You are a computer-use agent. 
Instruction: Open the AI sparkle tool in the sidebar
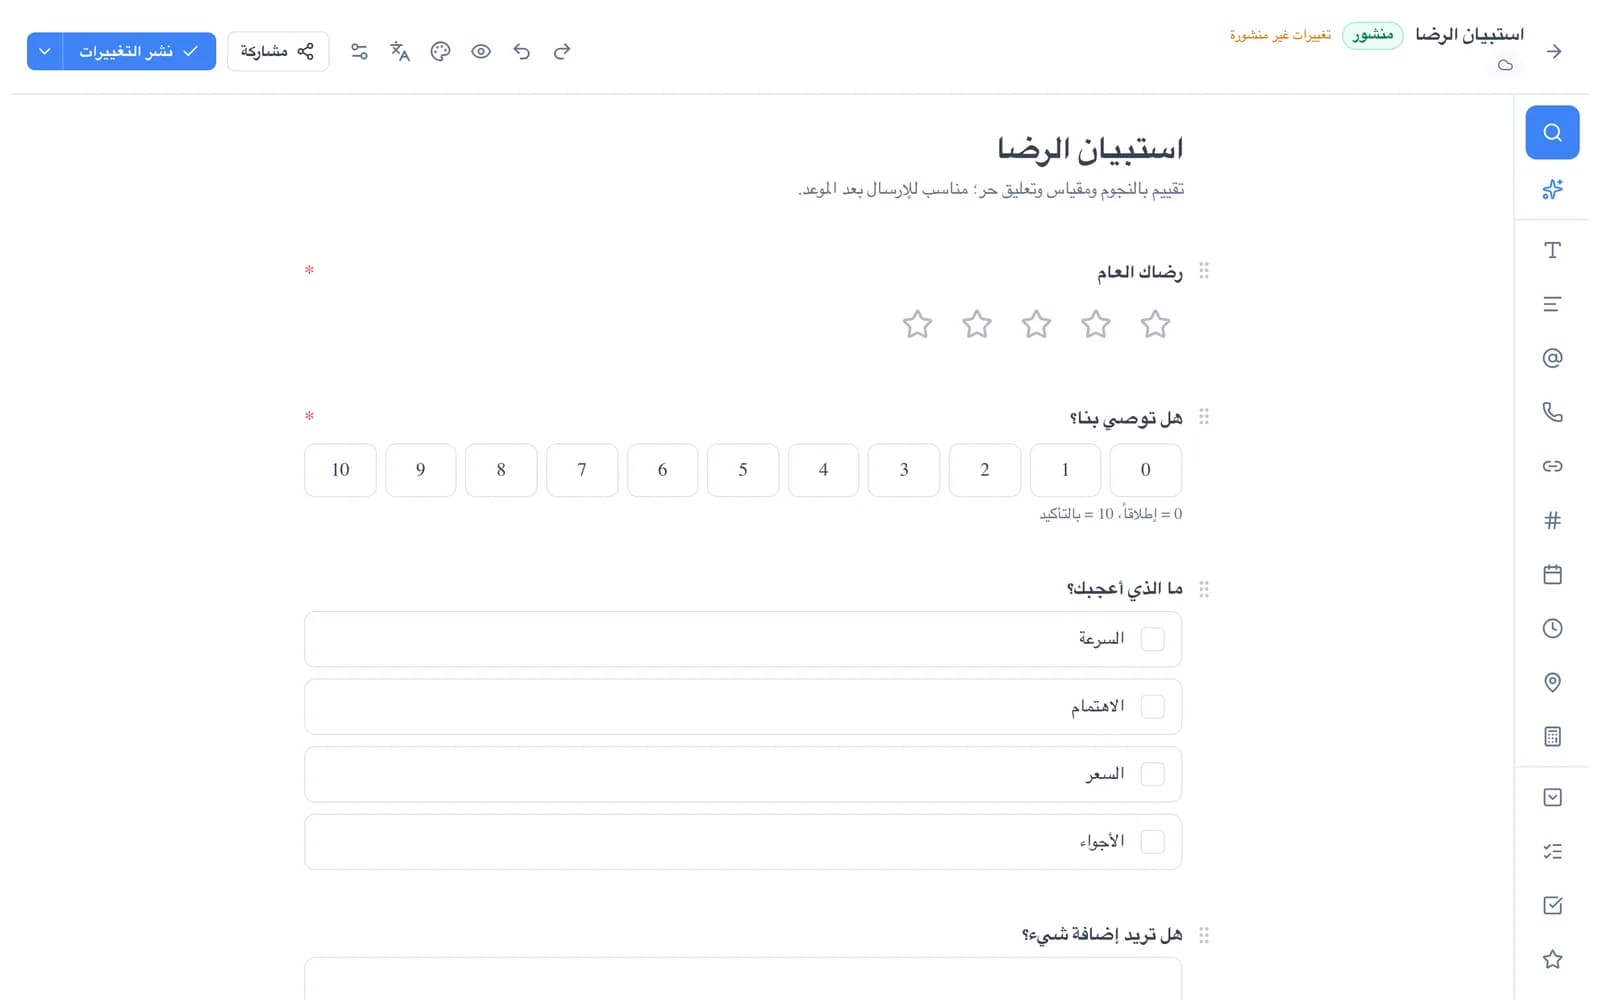click(1552, 189)
